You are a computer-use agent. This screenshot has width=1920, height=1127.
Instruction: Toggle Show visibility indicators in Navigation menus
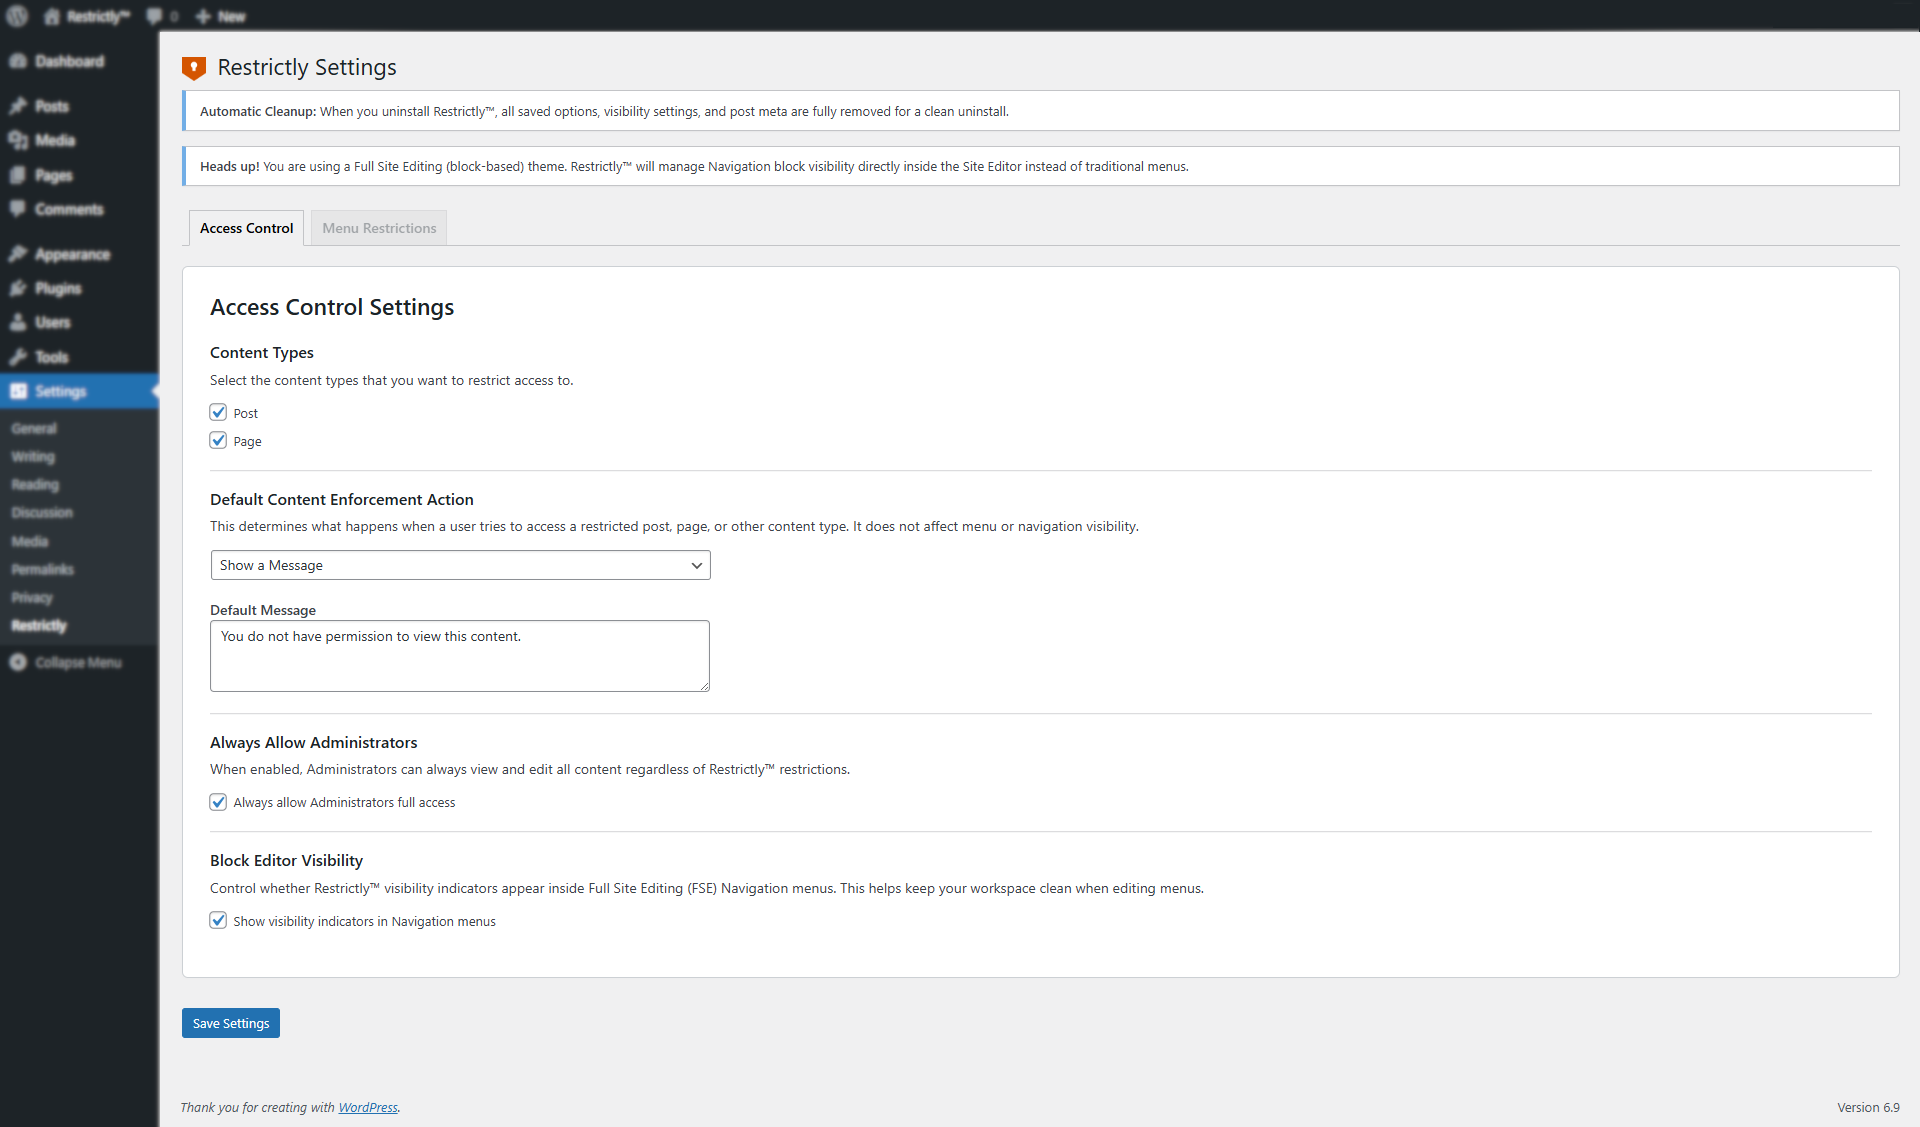coord(218,920)
